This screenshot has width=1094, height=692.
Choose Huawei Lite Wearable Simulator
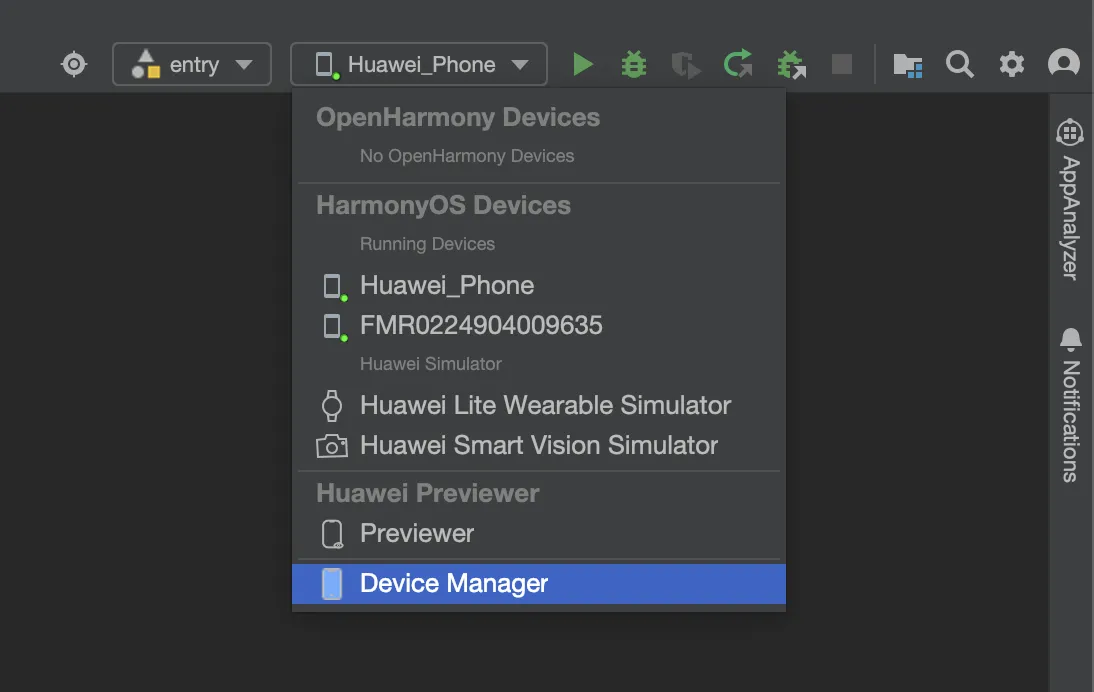coord(545,406)
